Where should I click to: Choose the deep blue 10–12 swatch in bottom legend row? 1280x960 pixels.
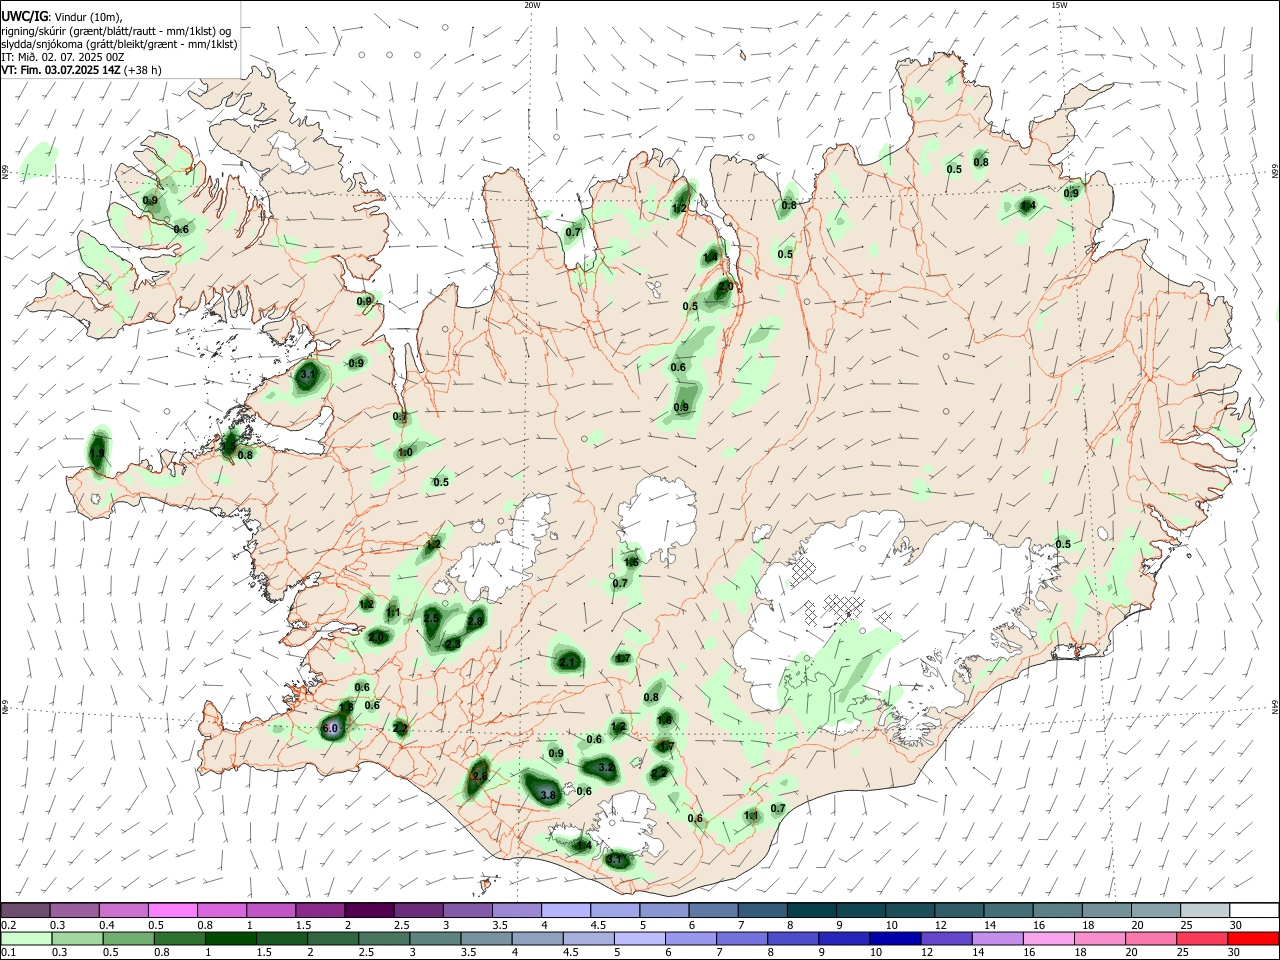894,938
